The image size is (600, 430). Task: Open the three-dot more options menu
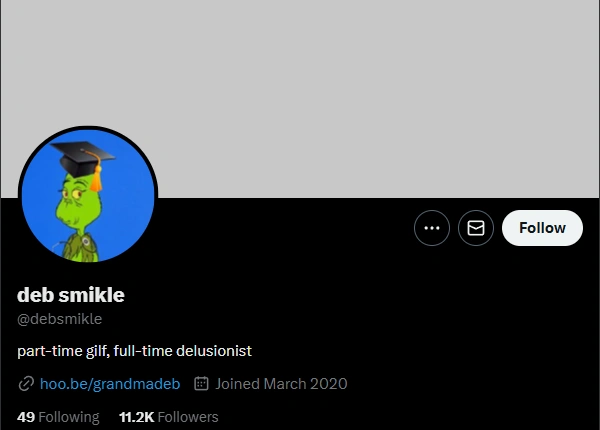tap(432, 228)
